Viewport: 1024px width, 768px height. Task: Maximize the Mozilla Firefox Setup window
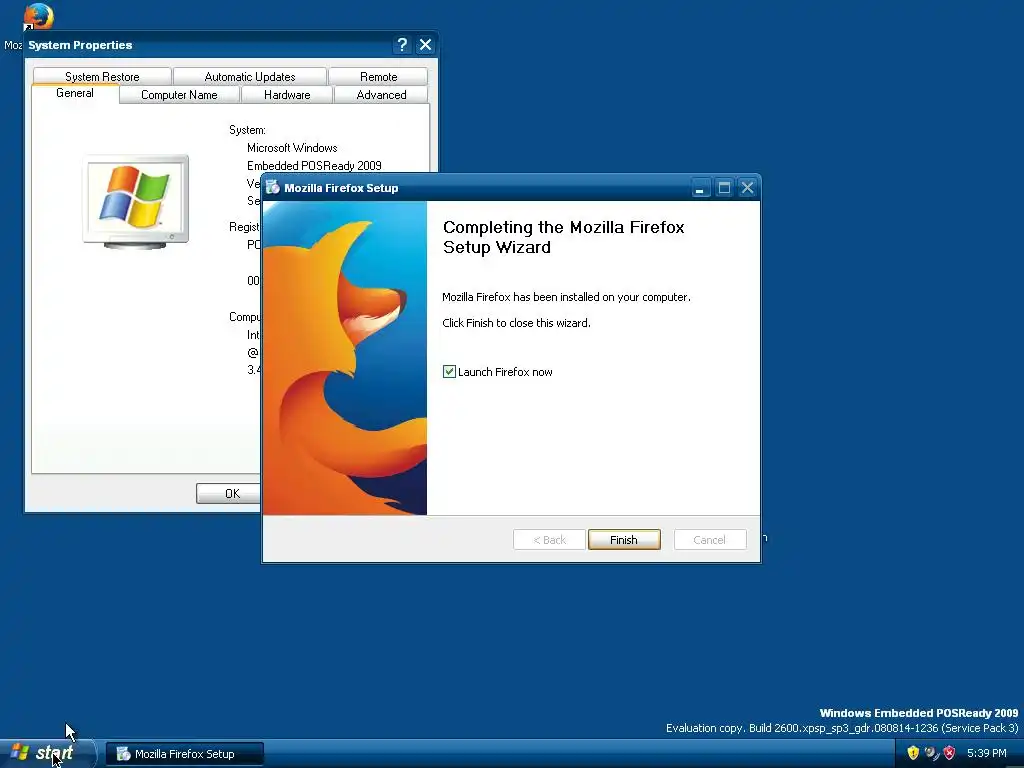click(x=724, y=188)
